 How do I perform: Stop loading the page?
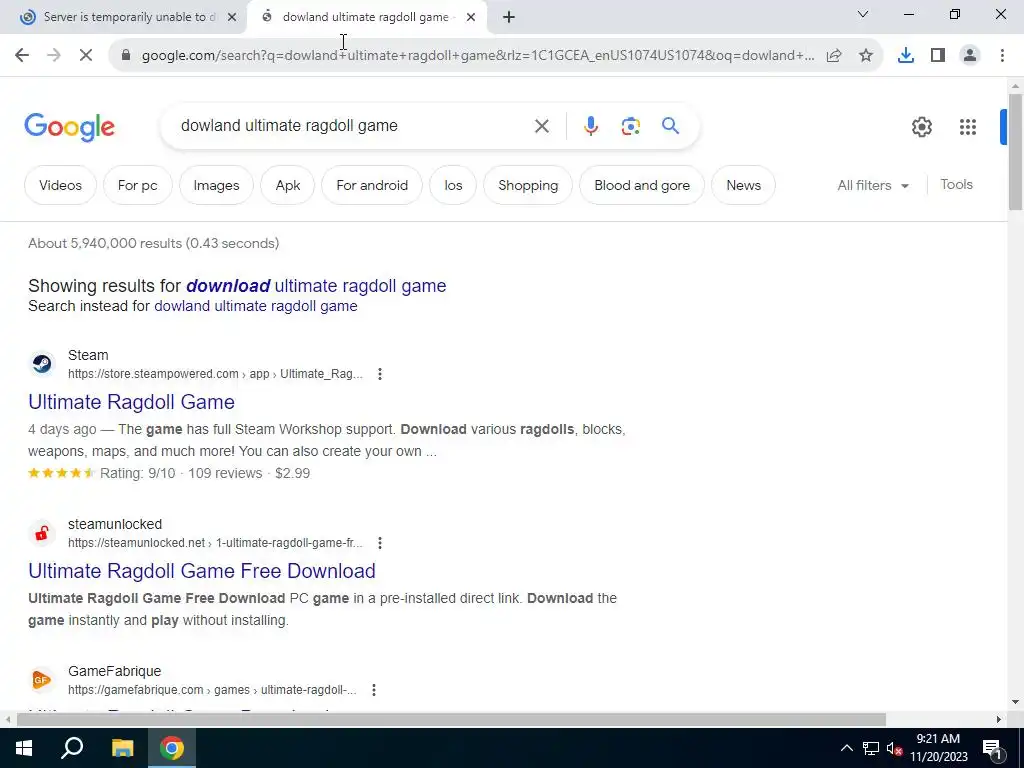86,56
